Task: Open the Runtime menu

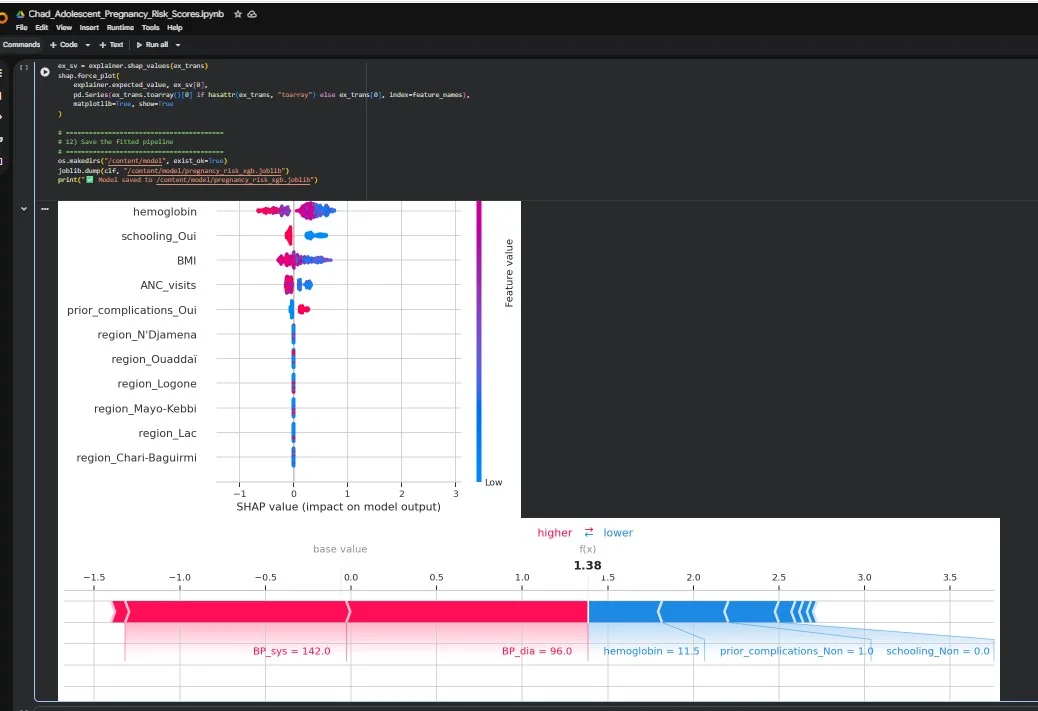Action: pos(120,28)
